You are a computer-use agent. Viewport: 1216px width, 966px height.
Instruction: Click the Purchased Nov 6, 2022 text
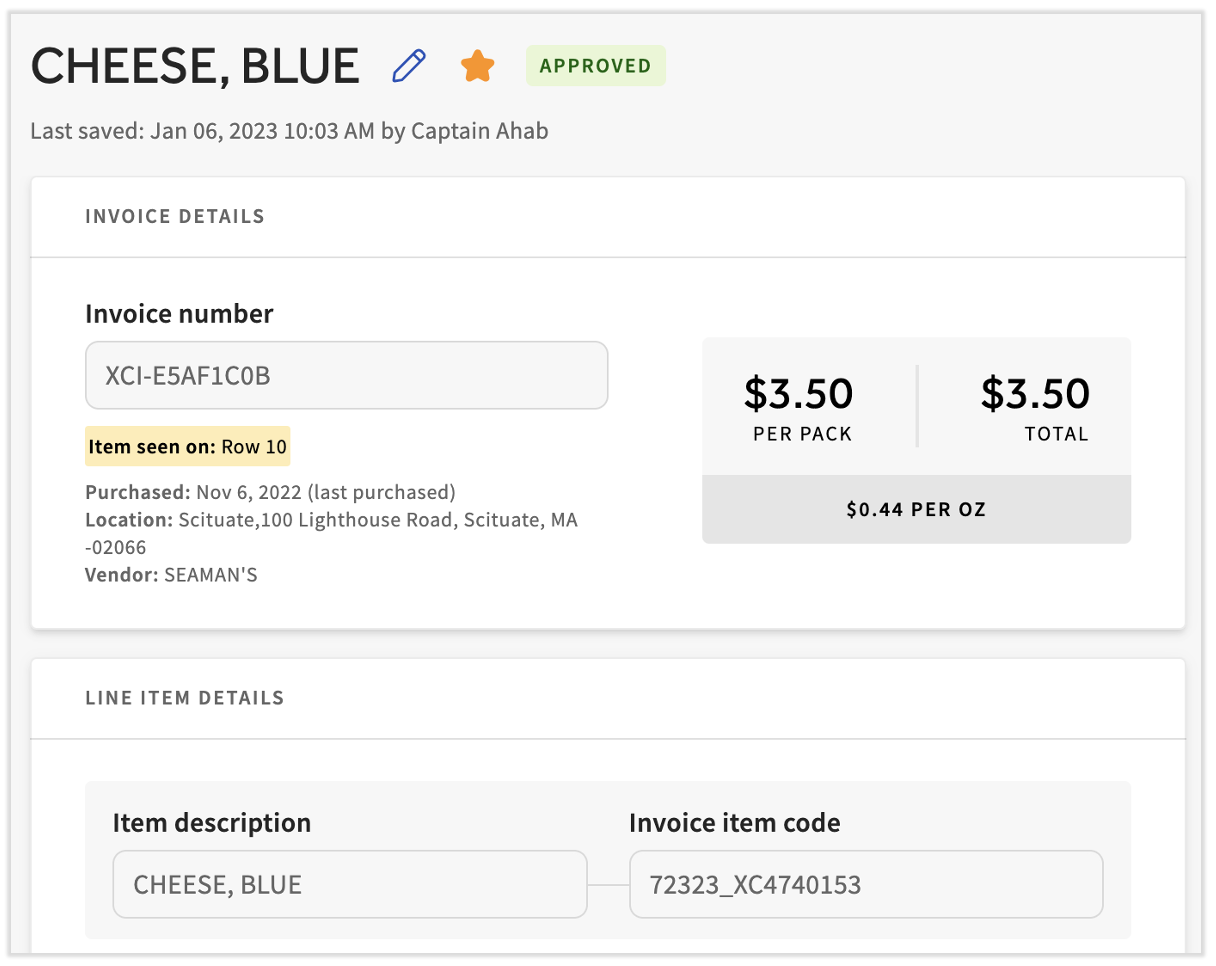[270, 492]
